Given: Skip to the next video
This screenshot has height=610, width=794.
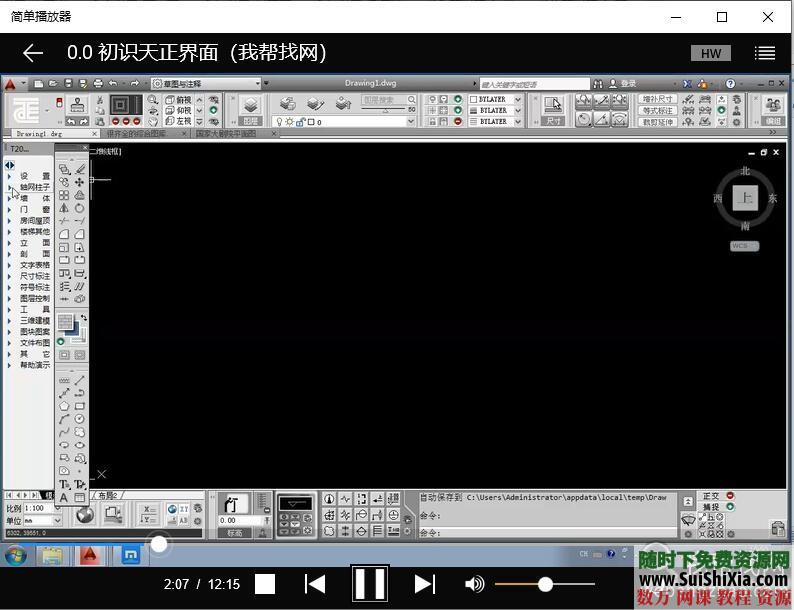Looking at the screenshot, I should coord(424,584).
